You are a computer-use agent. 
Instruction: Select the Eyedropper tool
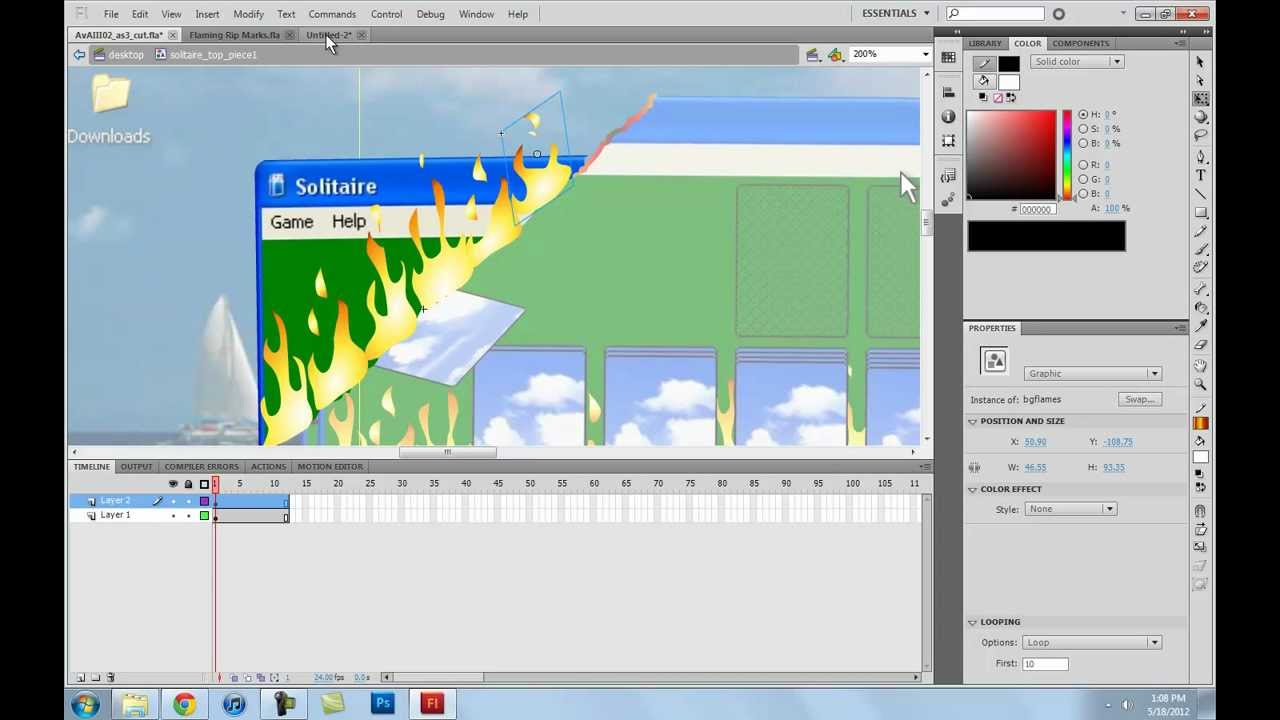pyautogui.click(x=1200, y=326)
